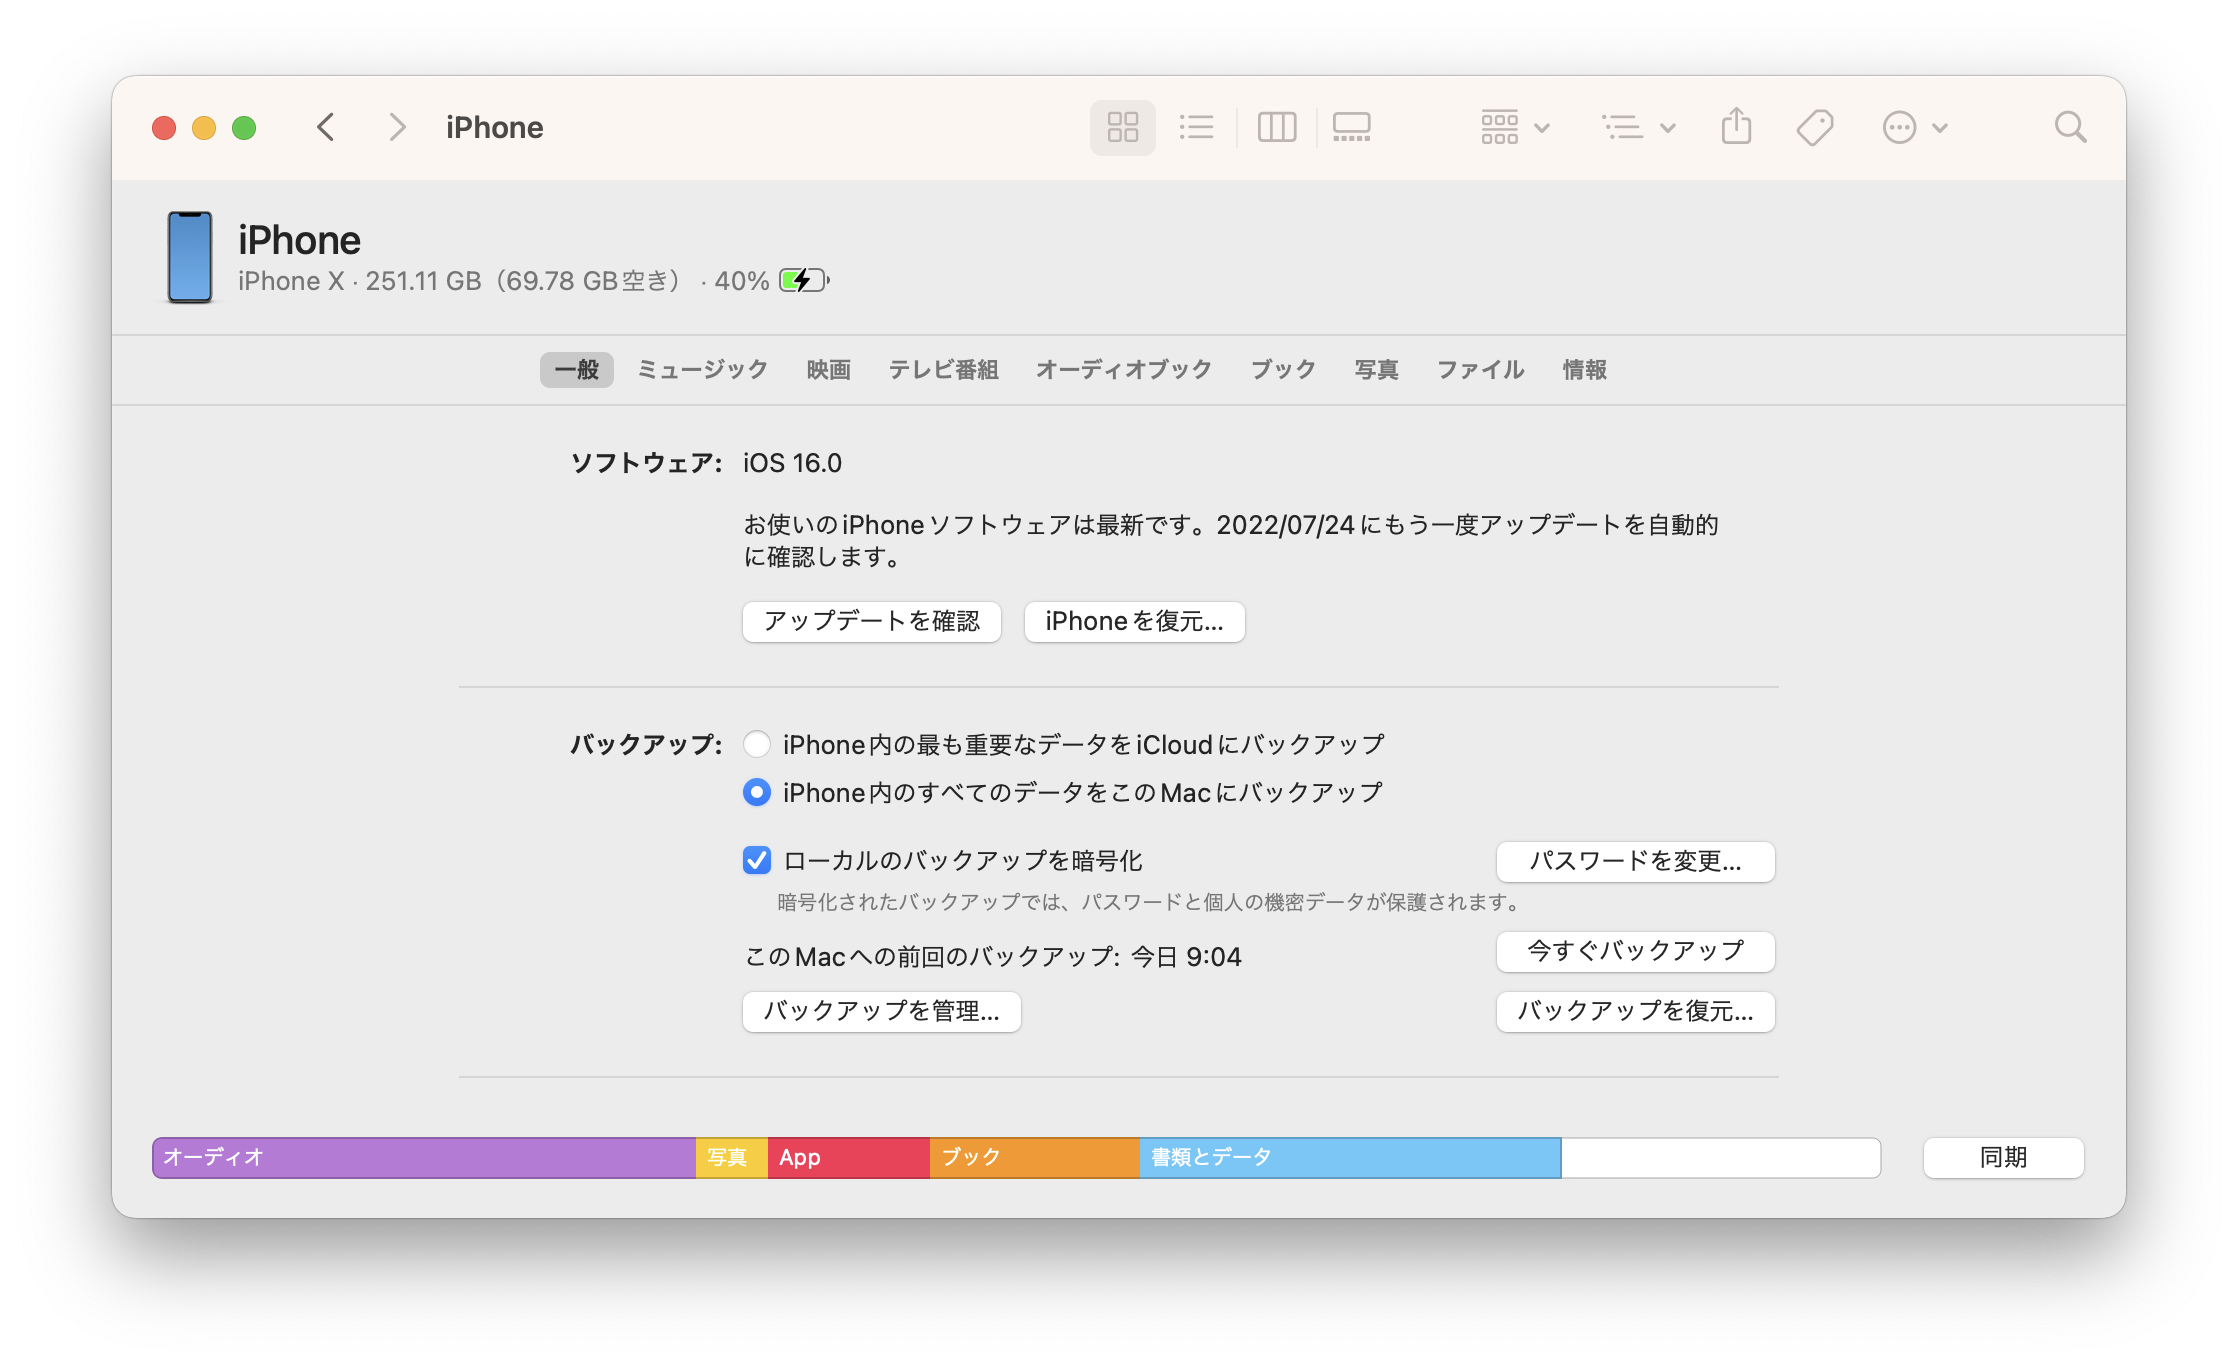The height and width of the screenshot is (1366, 2238).
Task: Toggle ローカルのバックアップを暗号化 checkbox
Action: 757,860
